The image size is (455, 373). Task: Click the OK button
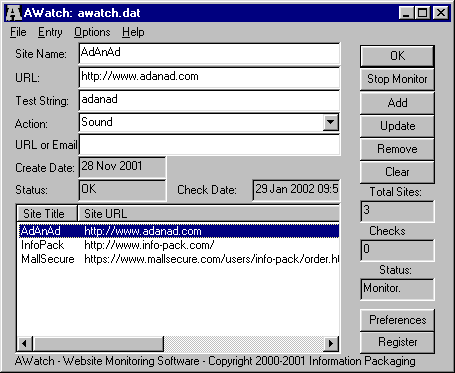coord(397,56)
